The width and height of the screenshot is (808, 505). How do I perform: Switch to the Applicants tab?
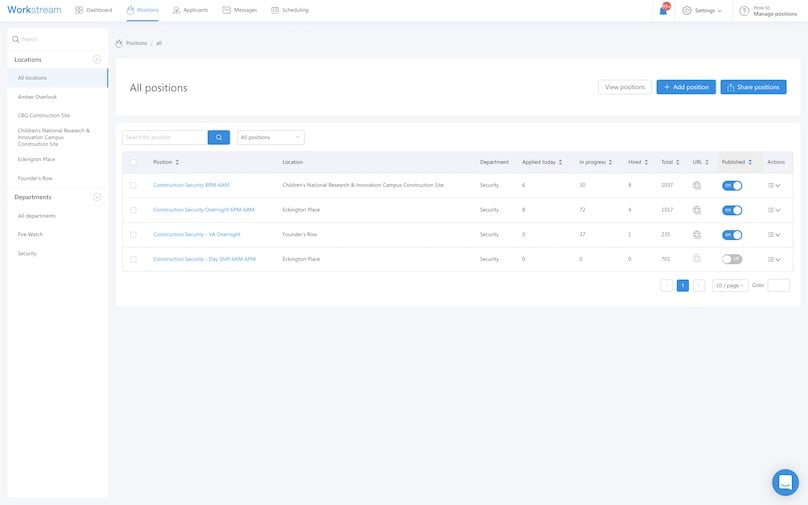[190, 10]
